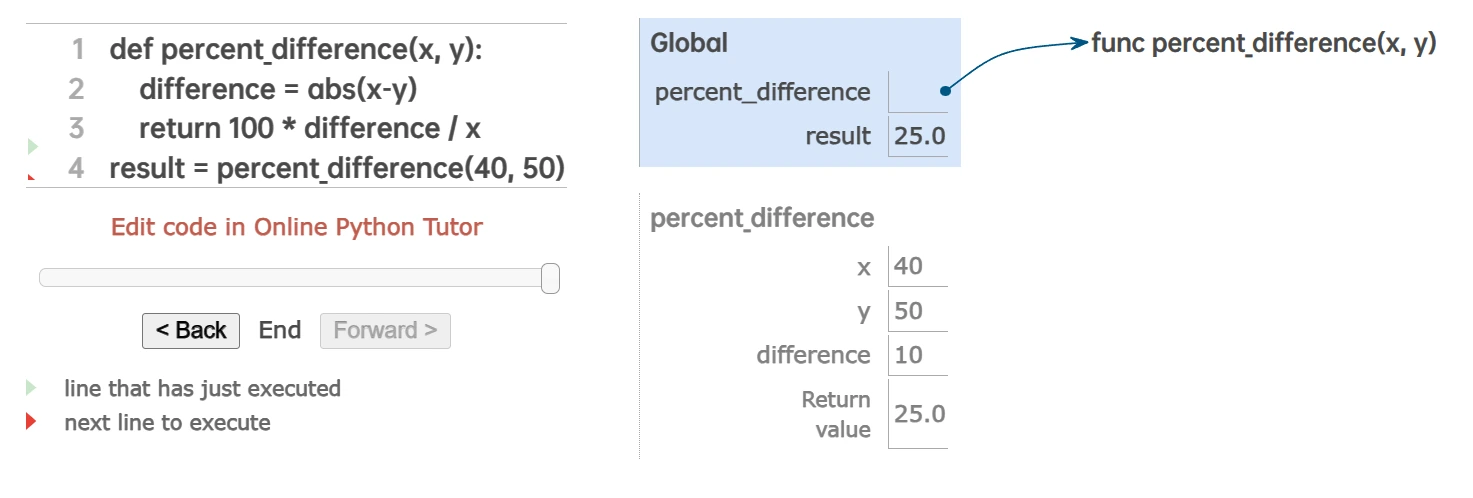Click the green arrow legend icon
The image size is (1473, 498).
(32, 388)
